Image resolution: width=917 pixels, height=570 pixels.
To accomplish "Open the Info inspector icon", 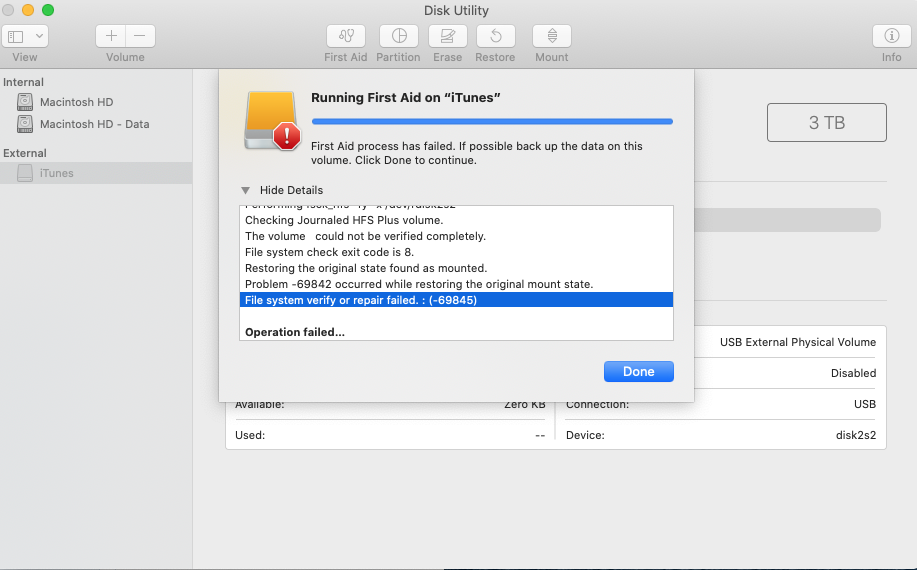I will click(x=891, y=36).
